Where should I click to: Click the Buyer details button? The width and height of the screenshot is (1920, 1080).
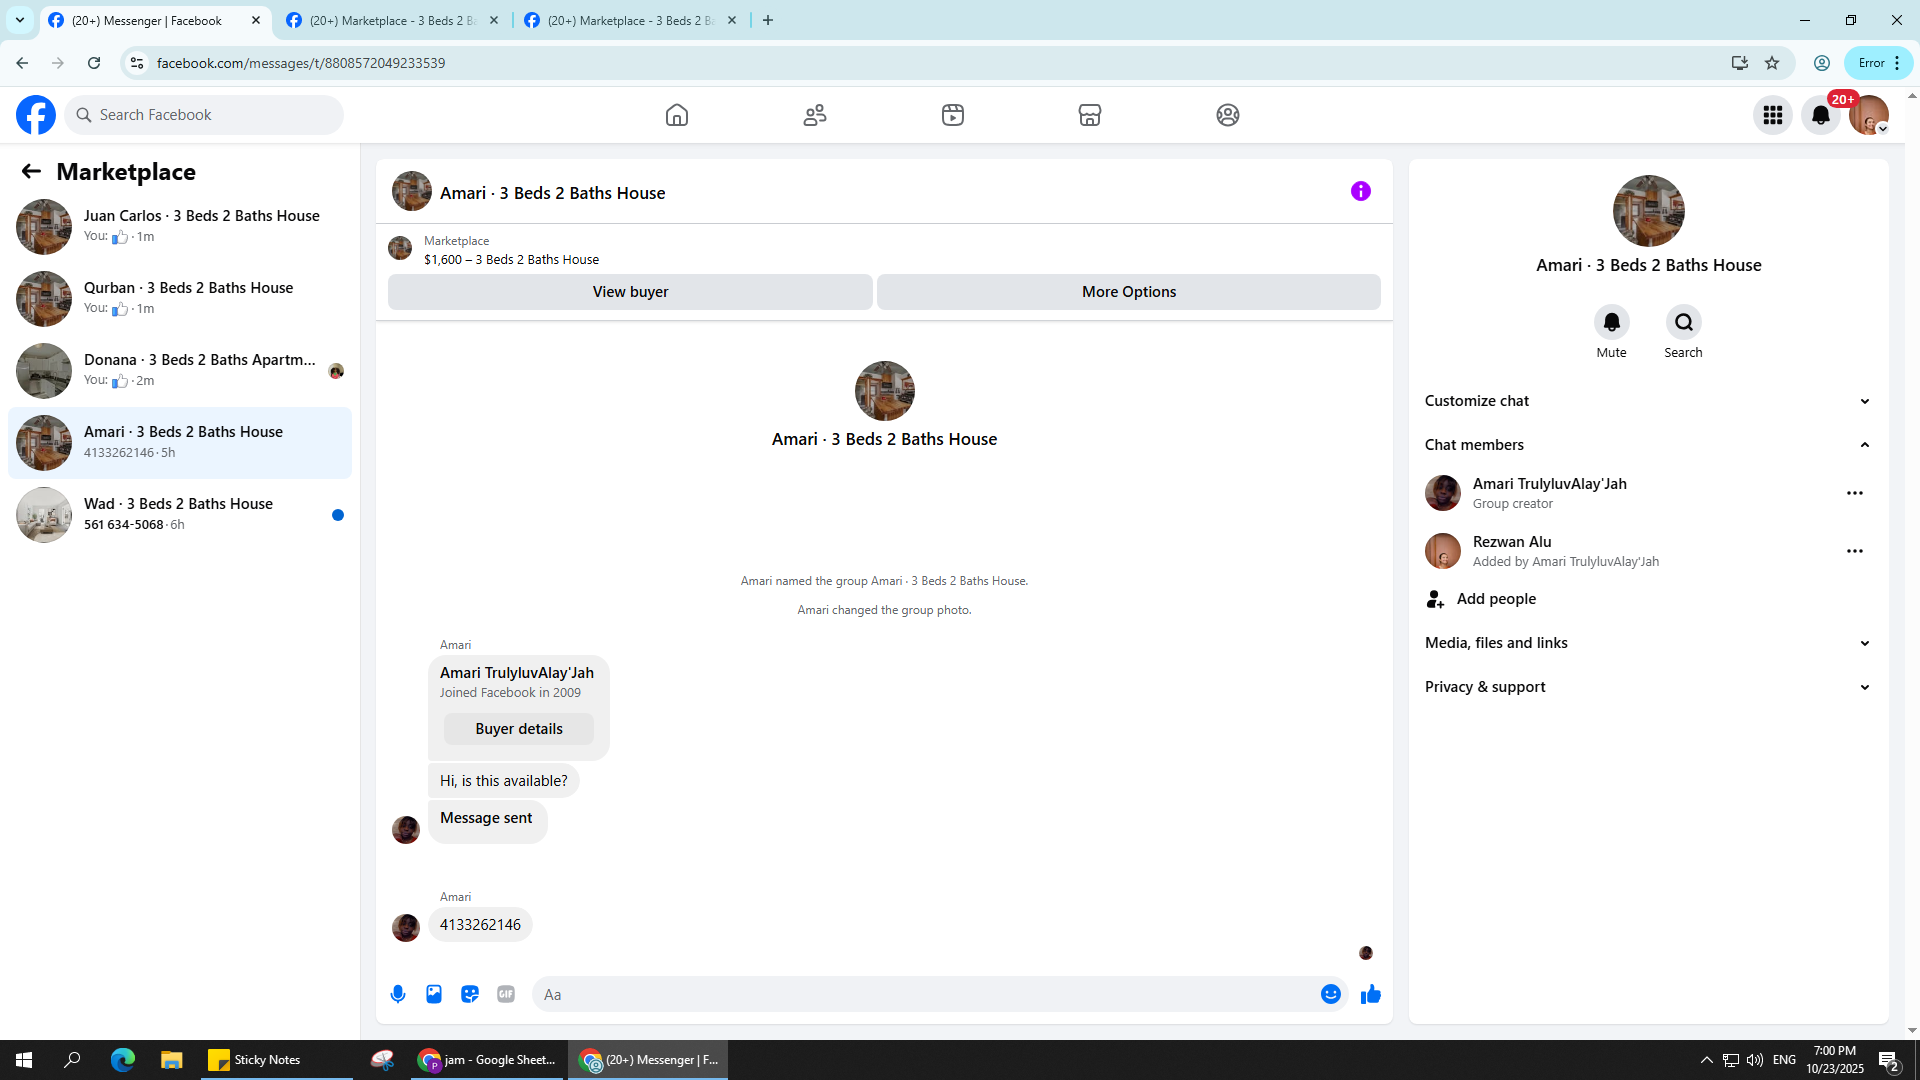pos(518,729)
